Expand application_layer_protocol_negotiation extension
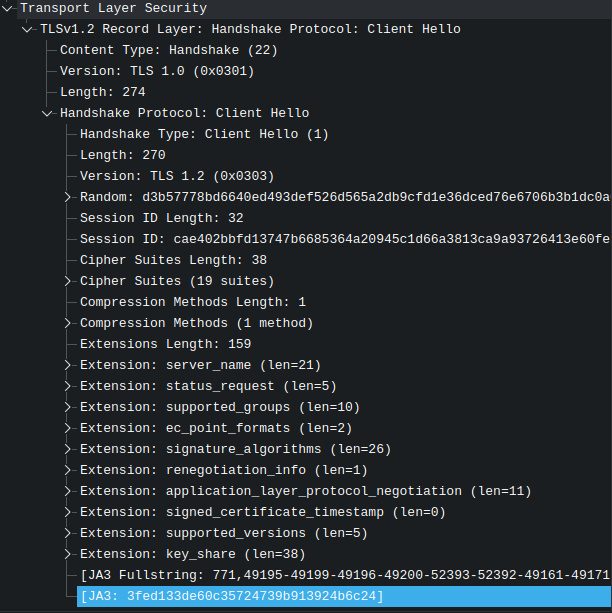 tap(67, 491)
